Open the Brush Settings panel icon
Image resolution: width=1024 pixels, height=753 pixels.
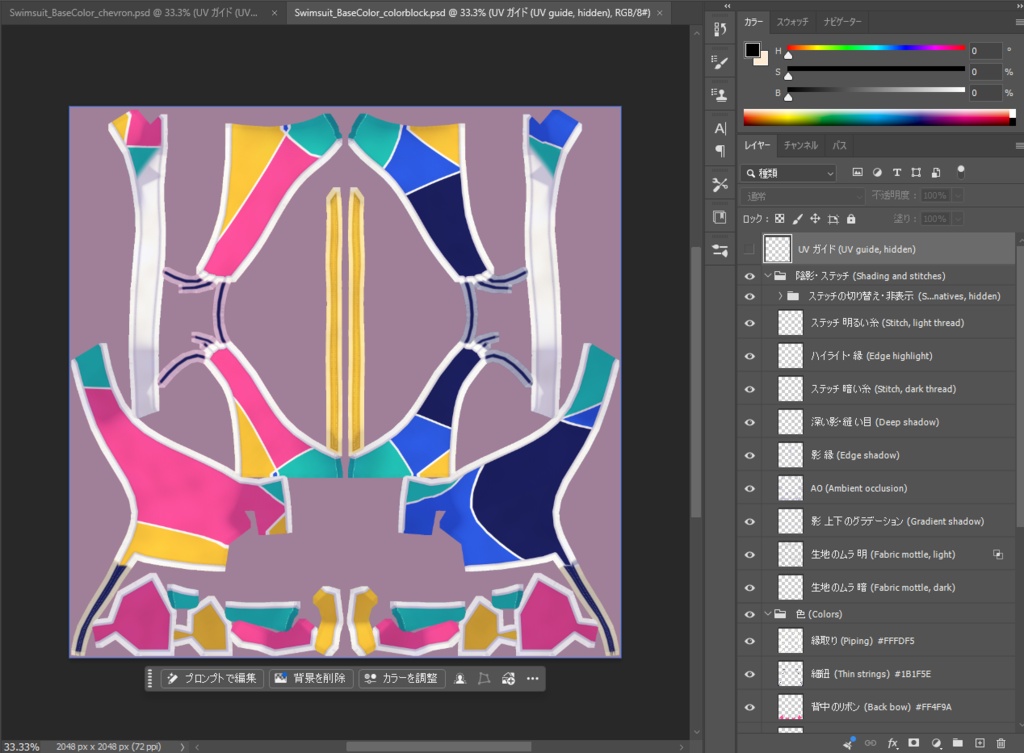click(720, 62)
